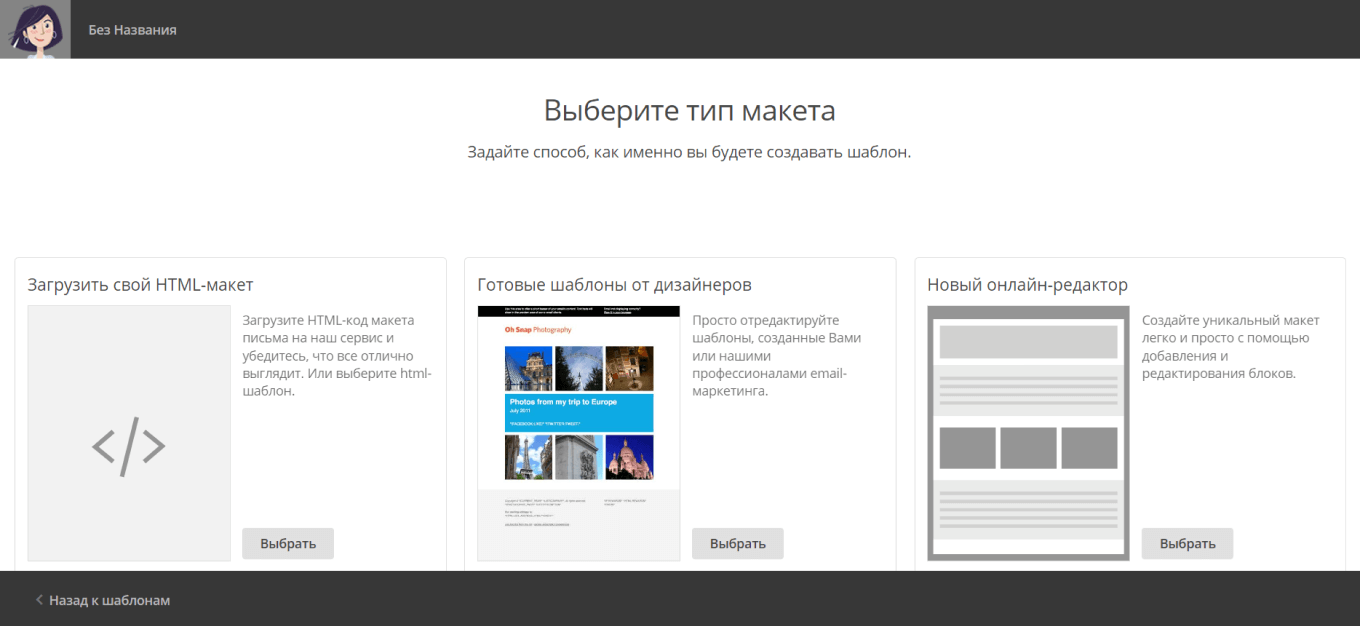Click the 'Выберите тип макета' page heading
Viewport: 1360px width, 626px height.
tap(689, 110)
